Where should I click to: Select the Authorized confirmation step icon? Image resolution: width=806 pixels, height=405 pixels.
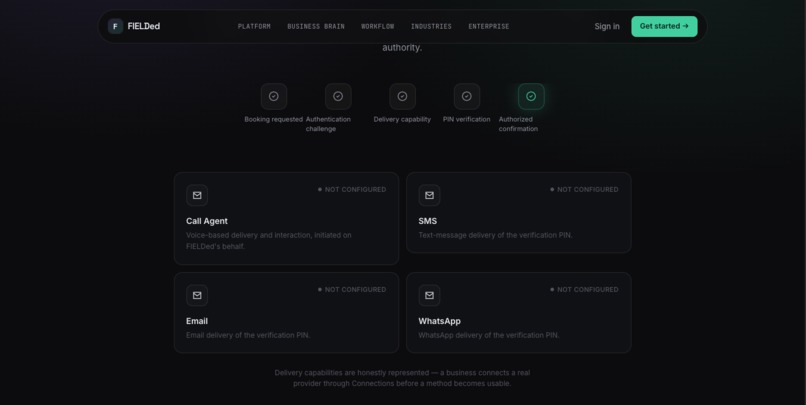531,96
